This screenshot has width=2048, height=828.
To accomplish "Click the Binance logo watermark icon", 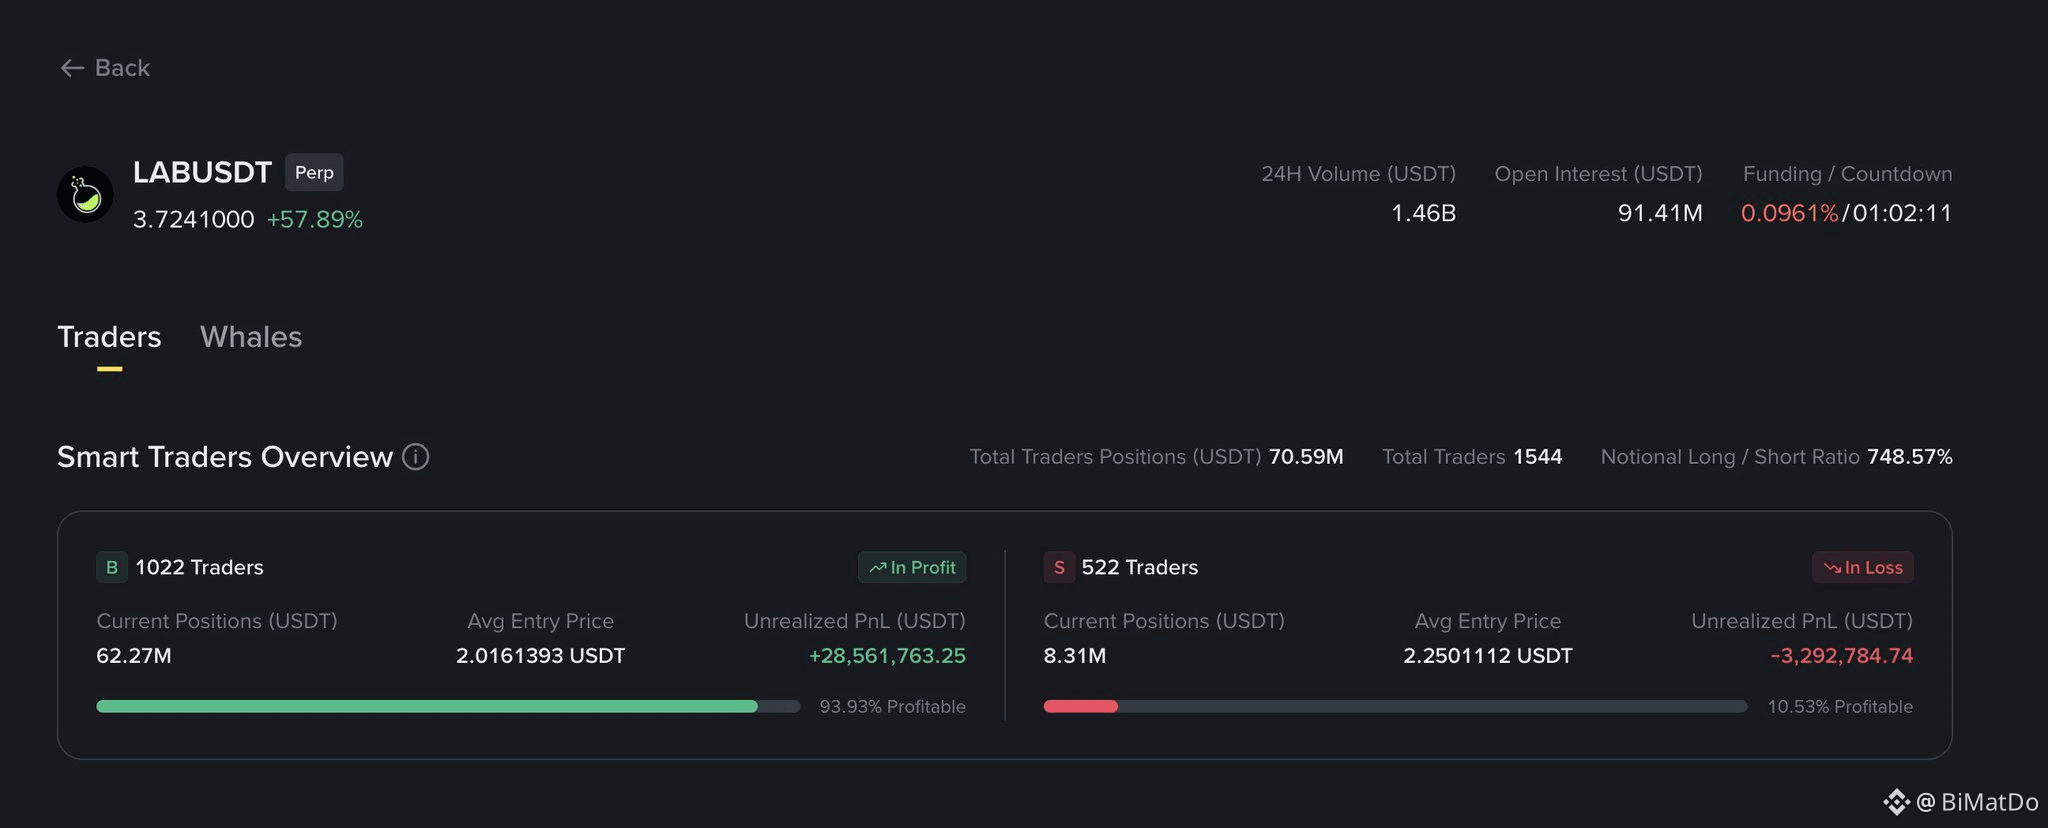I will point(1896,802).
